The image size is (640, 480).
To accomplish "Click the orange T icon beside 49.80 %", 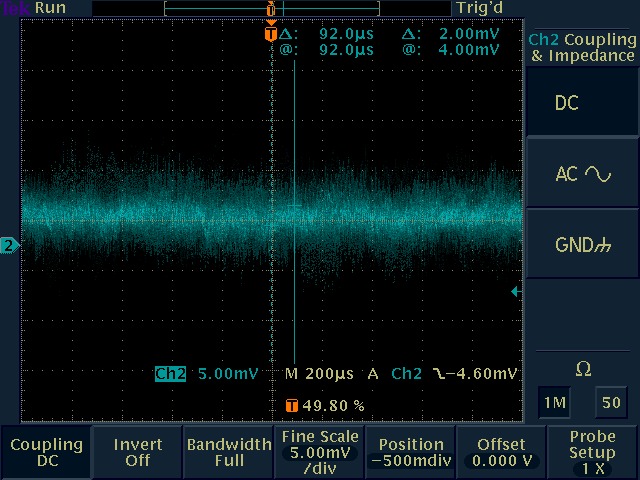I will click(x=292, y=405).
